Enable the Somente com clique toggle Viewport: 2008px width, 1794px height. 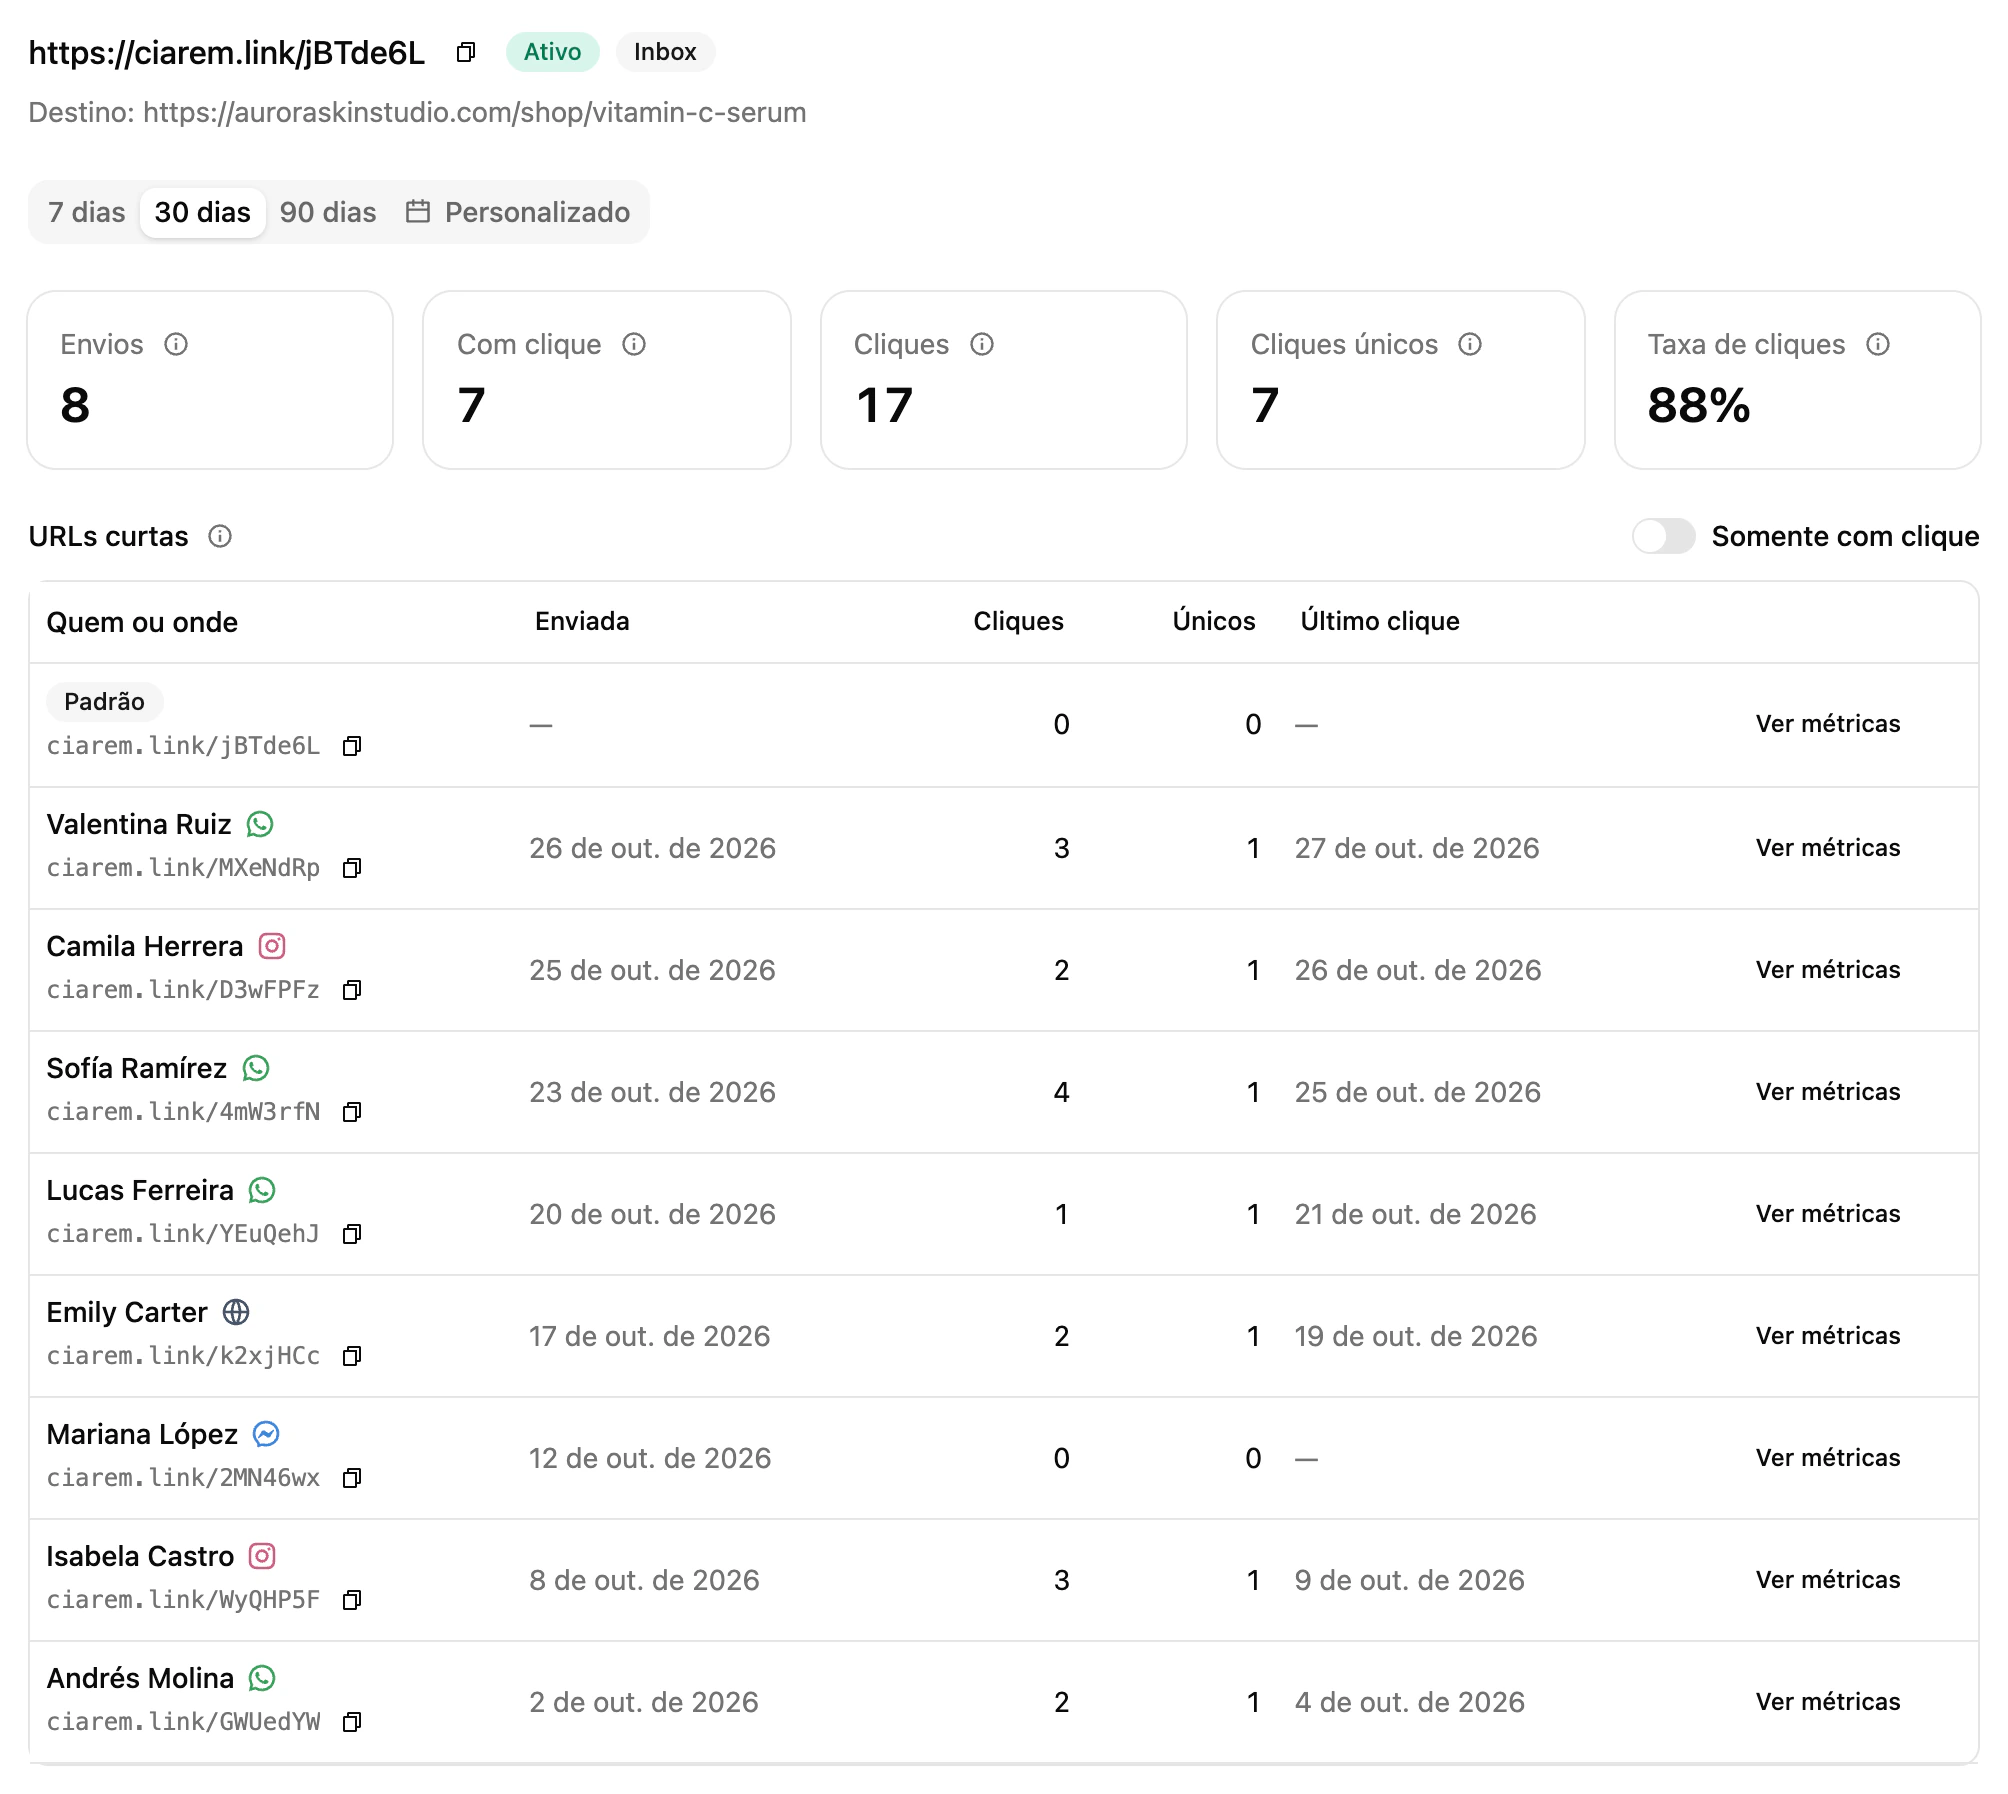[1663, 536]
